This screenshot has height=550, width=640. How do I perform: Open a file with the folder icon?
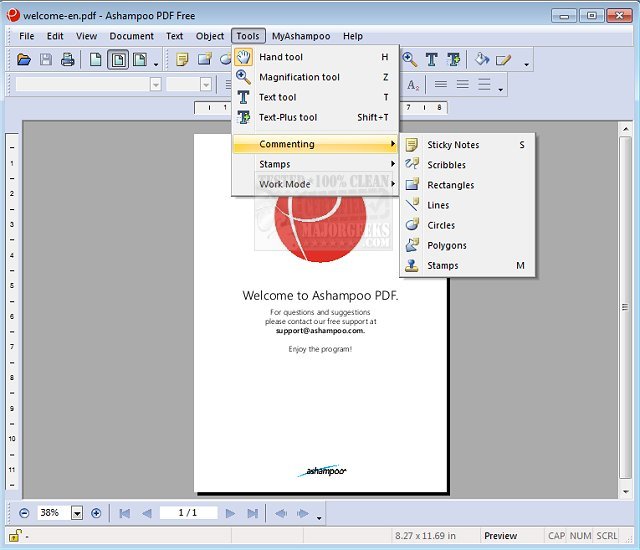[x=24, y=60]
